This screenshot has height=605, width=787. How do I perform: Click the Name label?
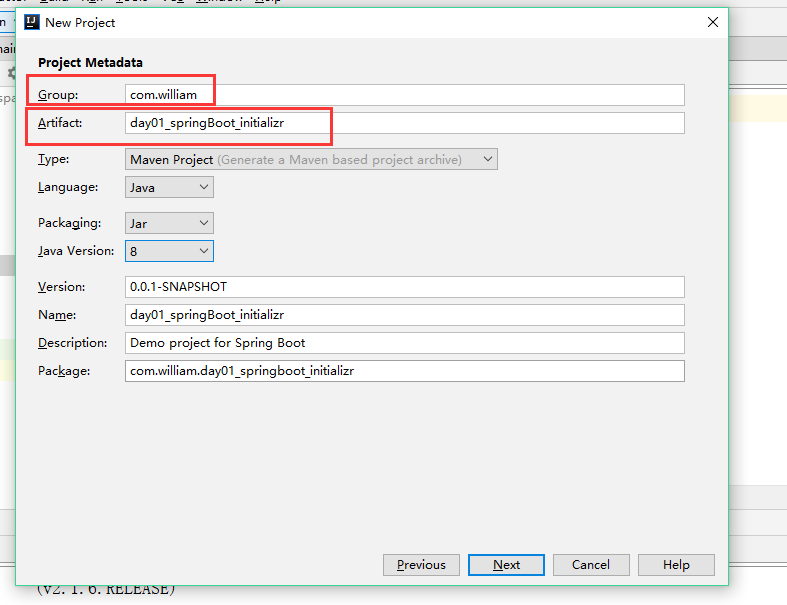(57, 315)
